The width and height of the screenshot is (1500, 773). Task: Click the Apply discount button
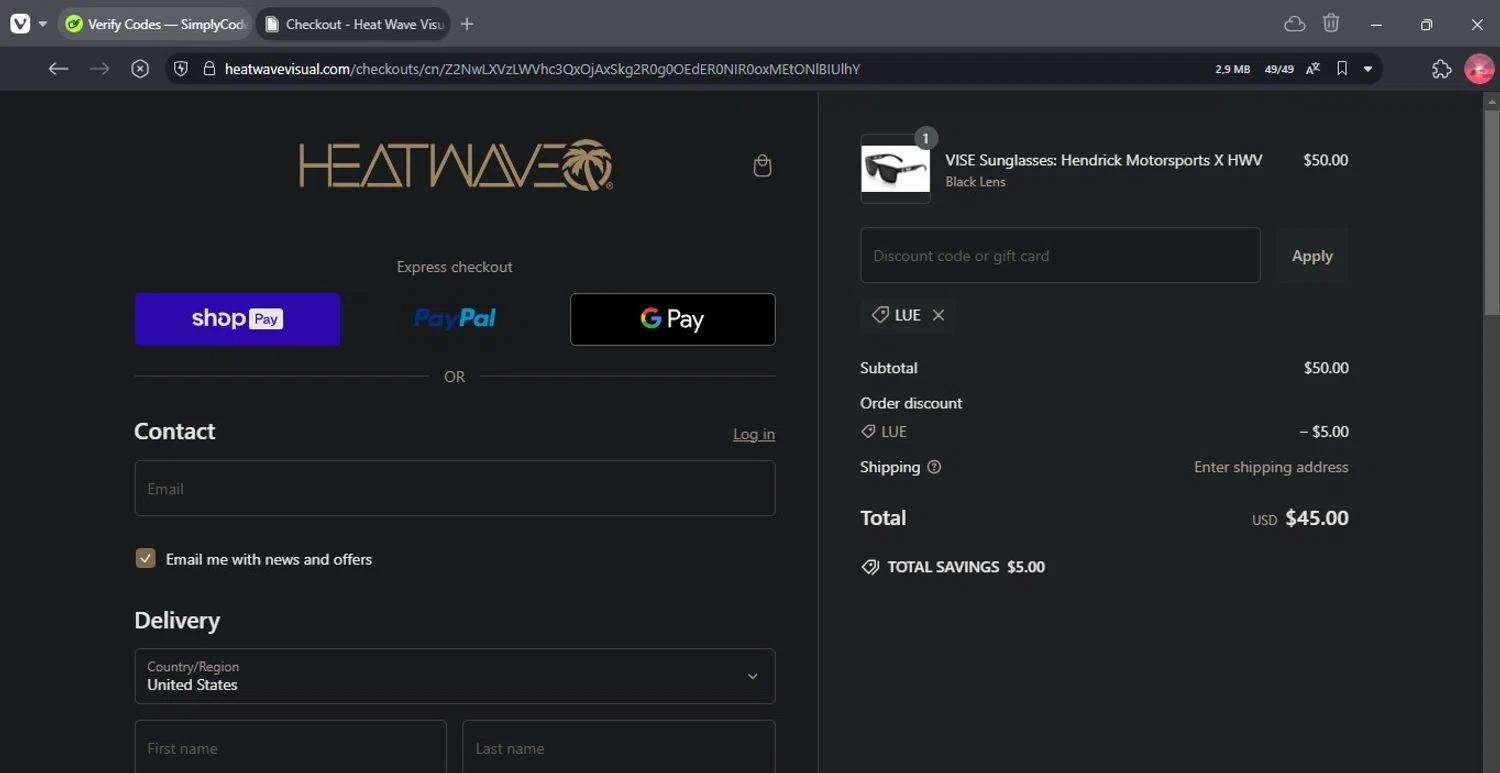coord(1312,256)
